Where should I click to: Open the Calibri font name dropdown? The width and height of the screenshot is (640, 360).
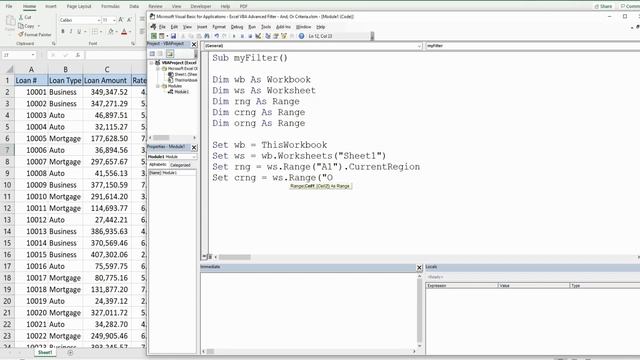click(x=98, y=20)
